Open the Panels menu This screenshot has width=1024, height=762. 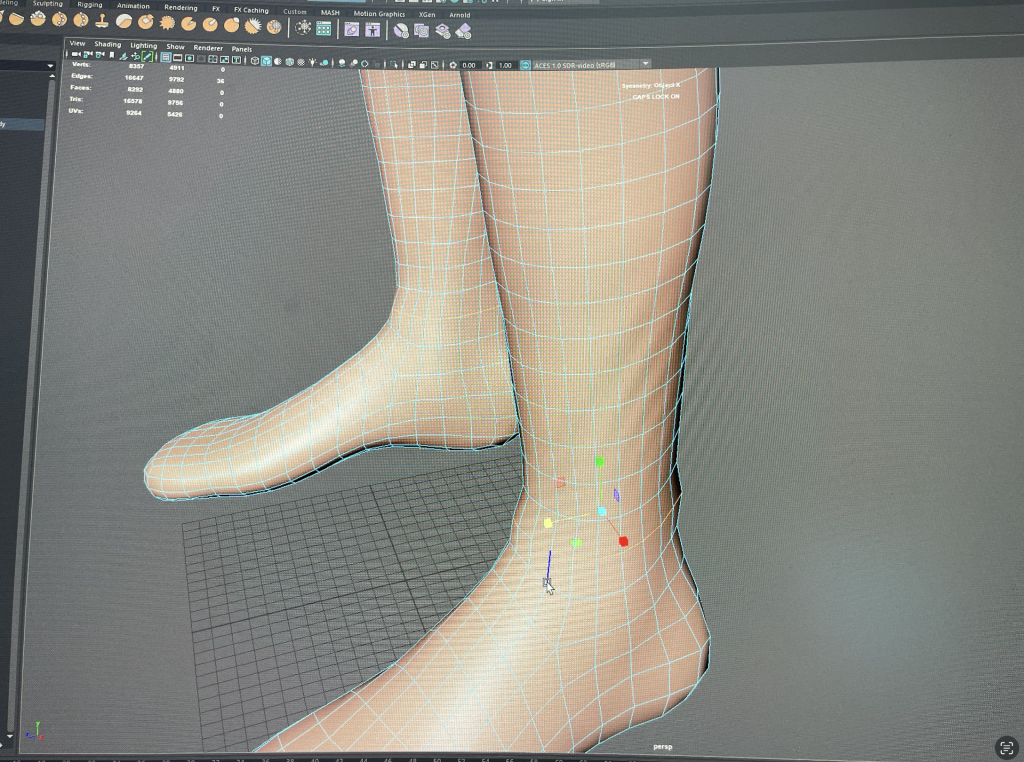click(242, 49)
